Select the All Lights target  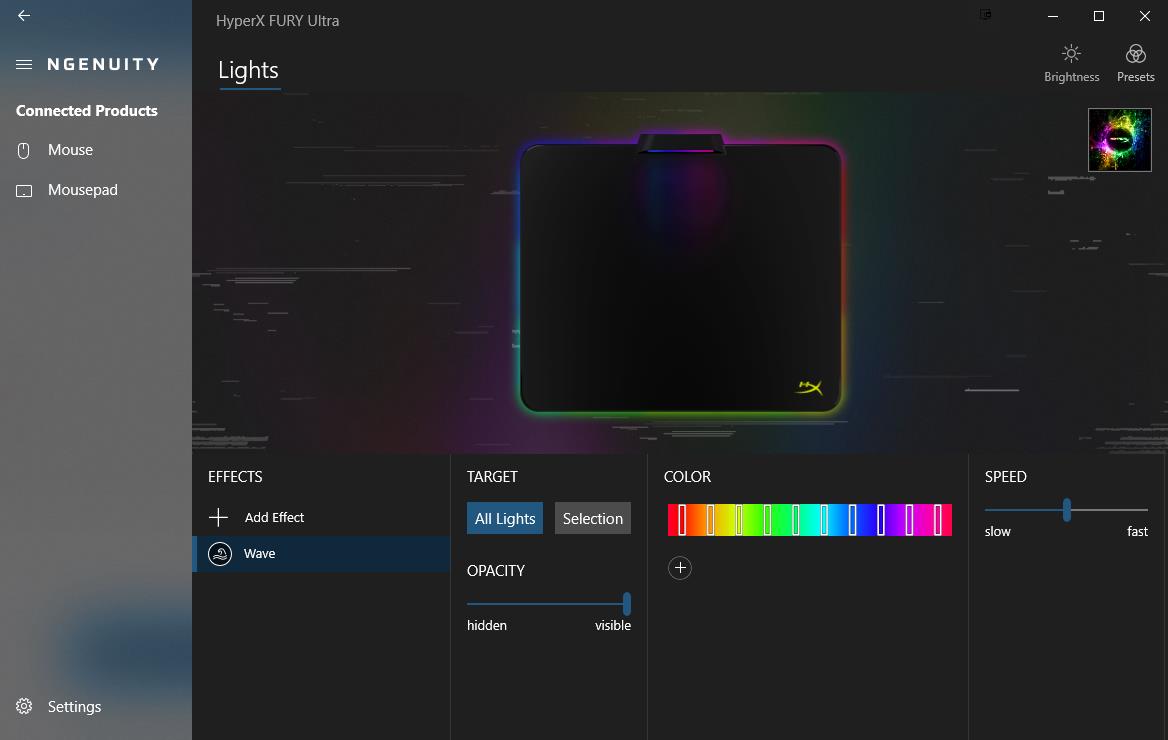(x=505, y=518)
